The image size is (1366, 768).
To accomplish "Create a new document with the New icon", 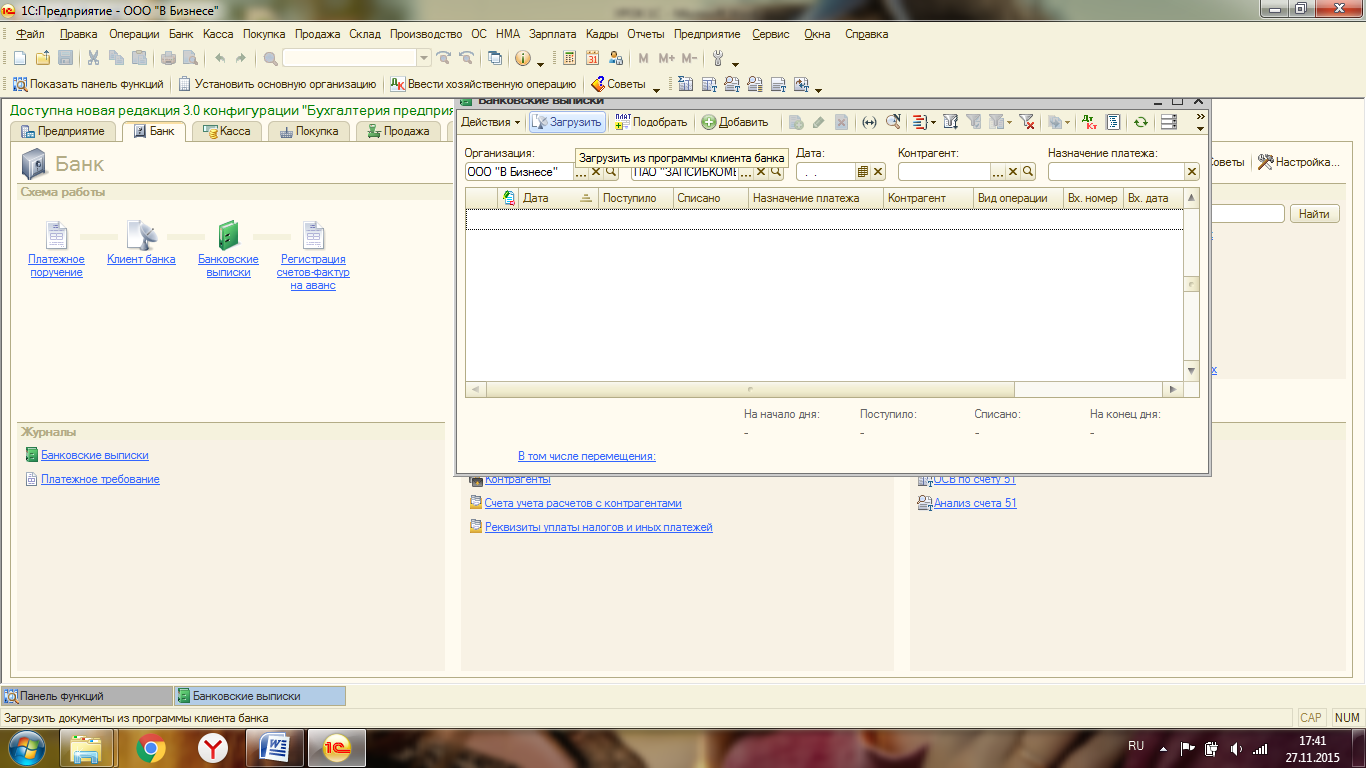I will coord(20,59).
